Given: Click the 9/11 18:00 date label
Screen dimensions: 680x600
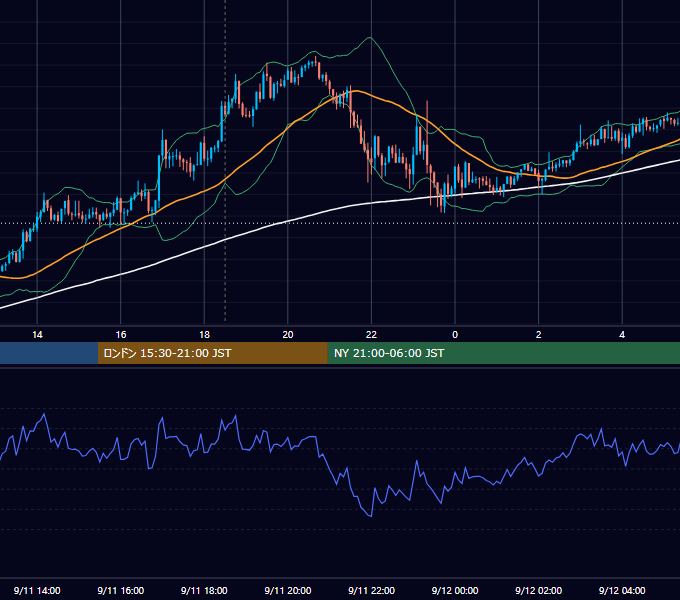Looking at the screenshot, I should pos(204,590).
